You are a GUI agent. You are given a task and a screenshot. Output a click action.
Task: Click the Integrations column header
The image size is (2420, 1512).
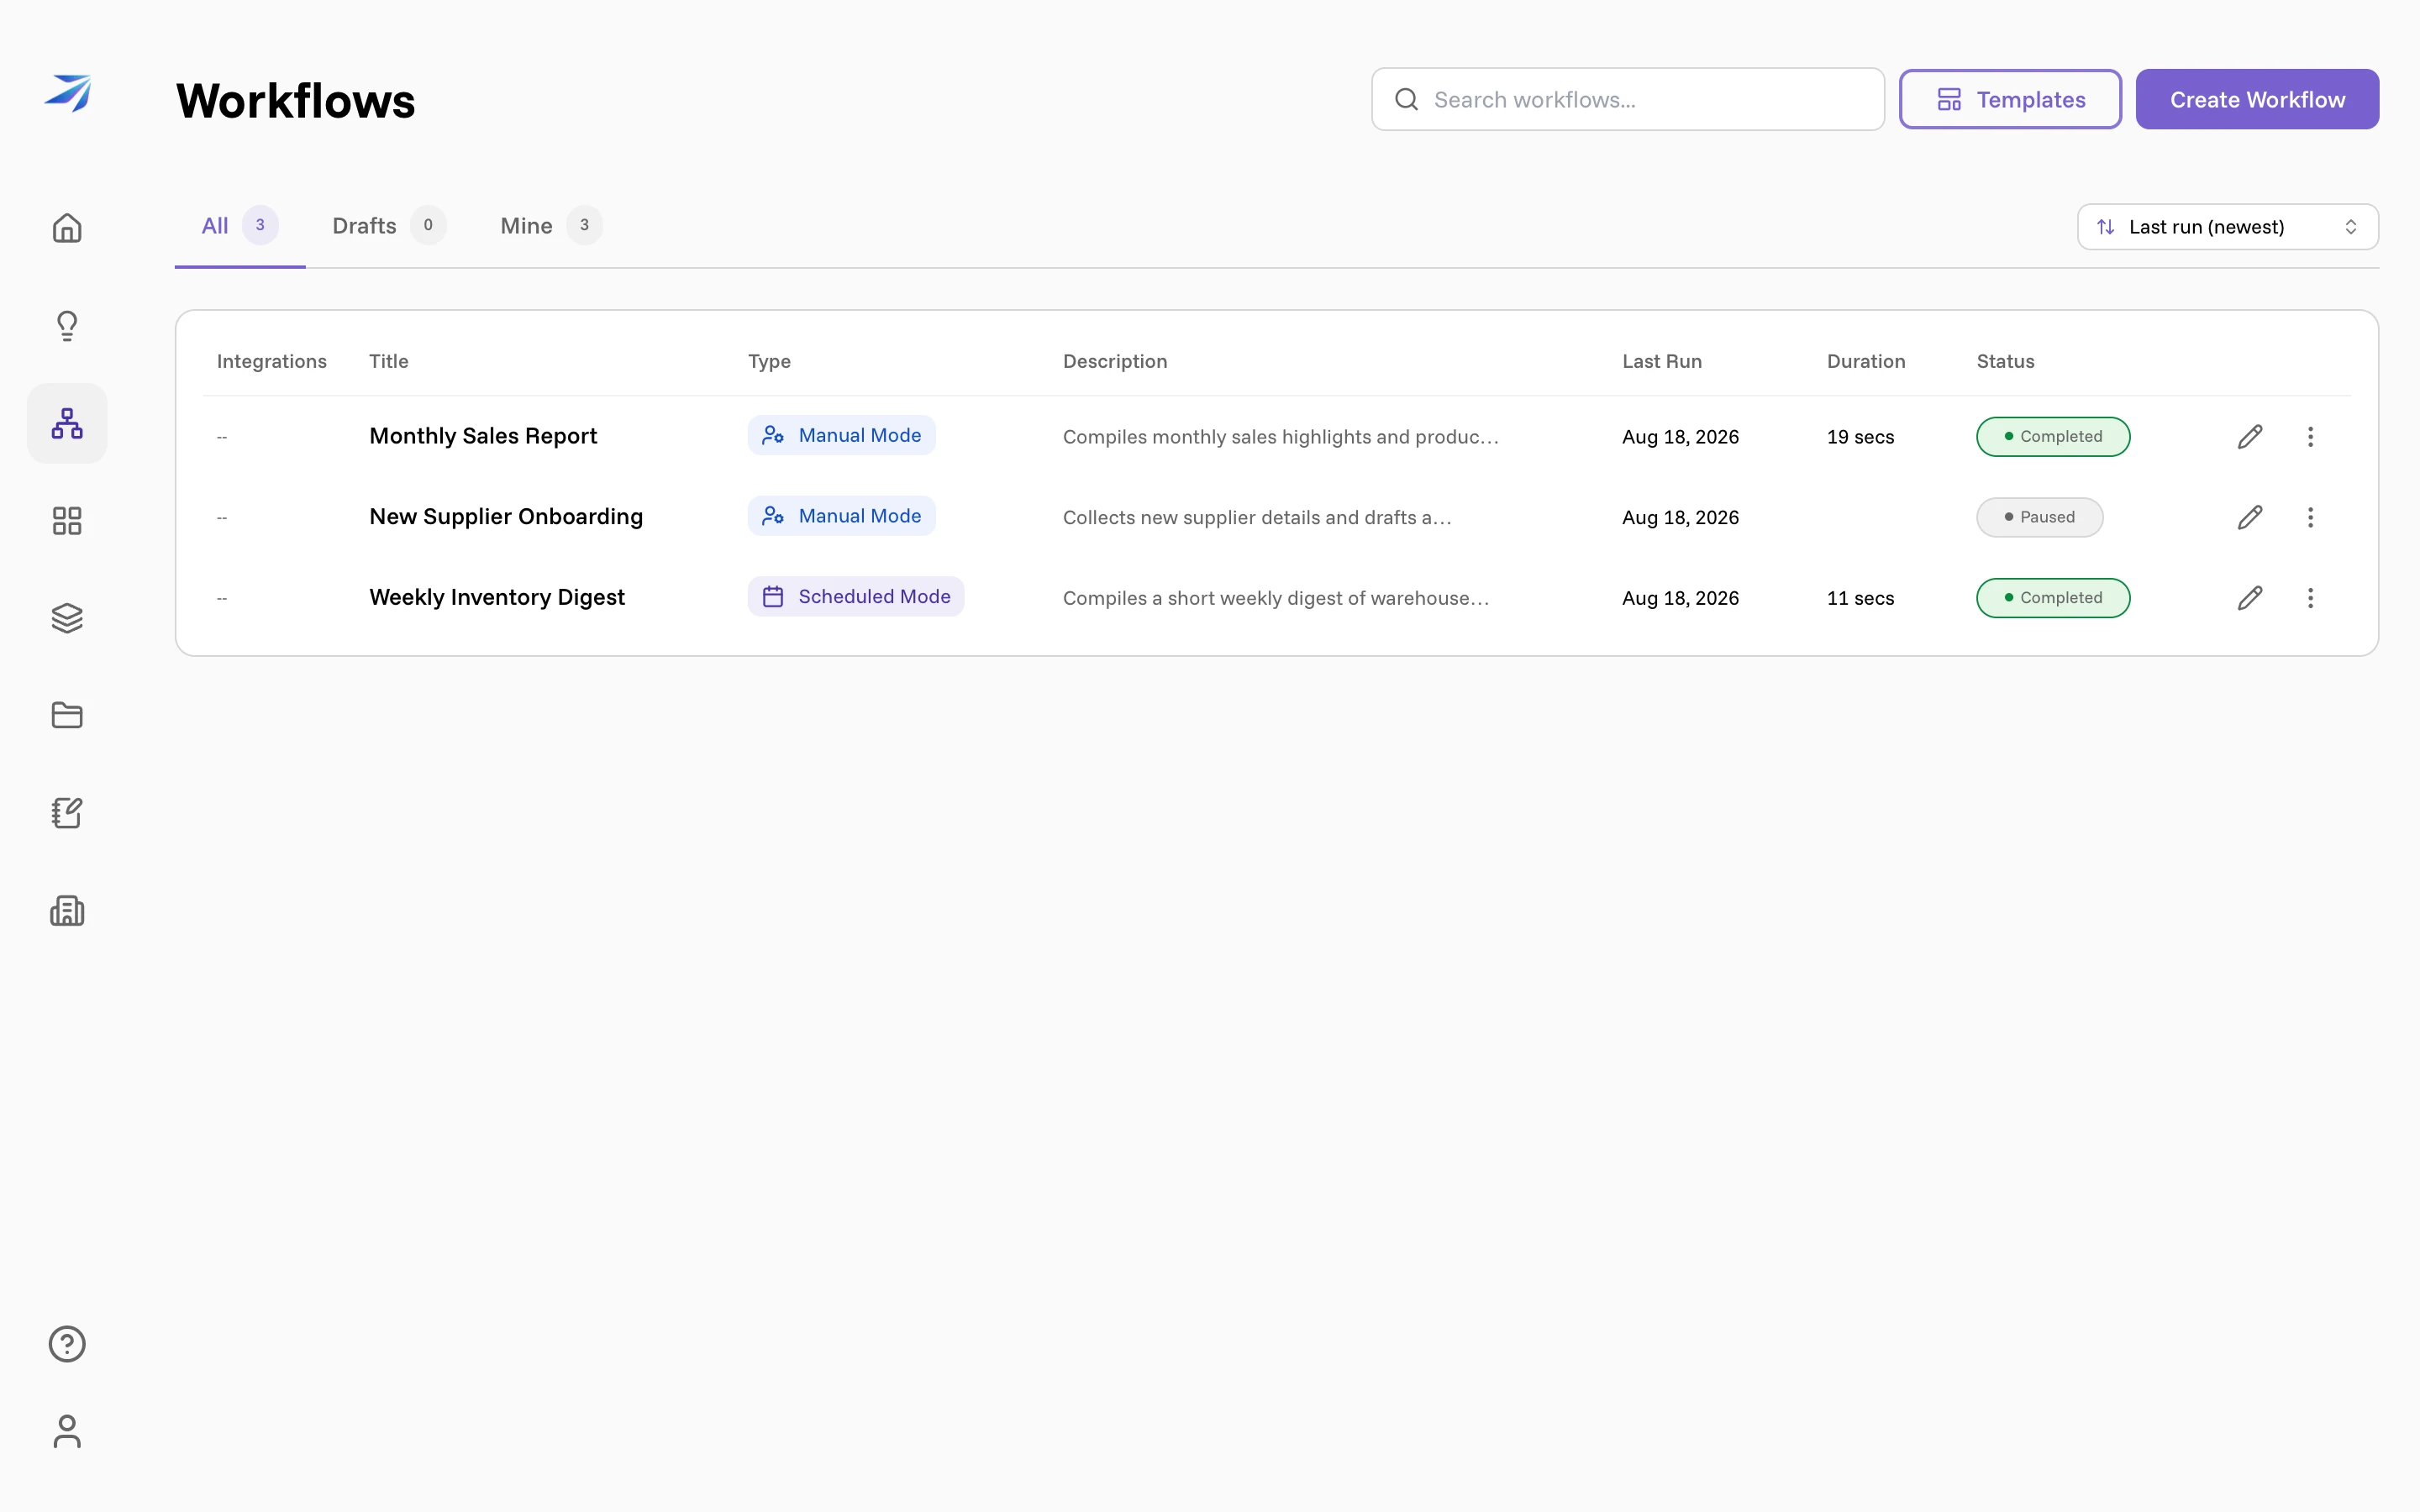pos(271,361)
